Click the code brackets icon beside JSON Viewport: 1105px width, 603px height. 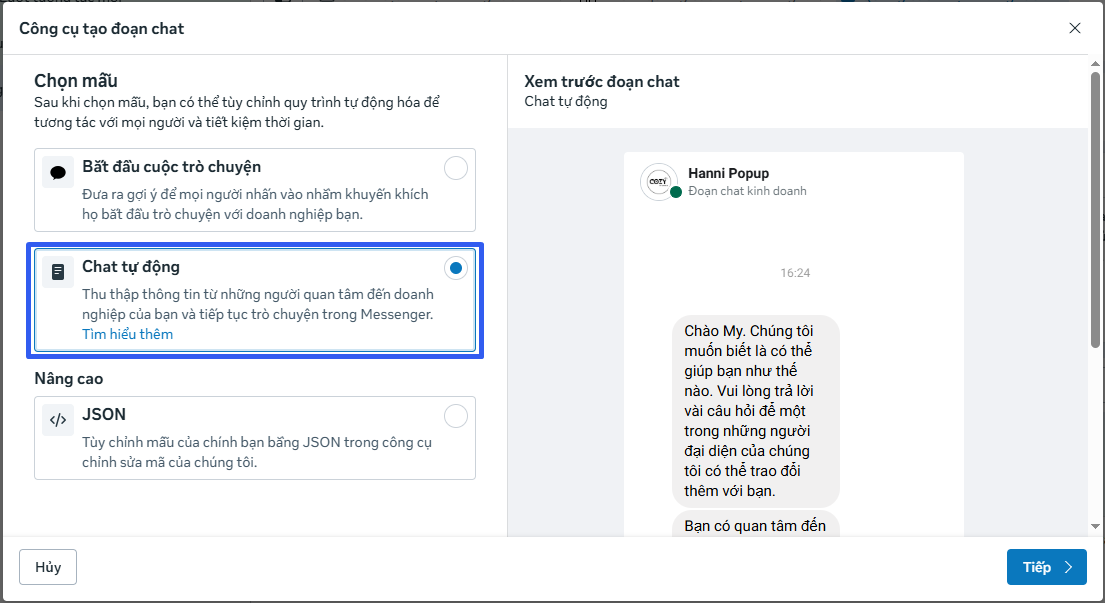pos(58,420)
